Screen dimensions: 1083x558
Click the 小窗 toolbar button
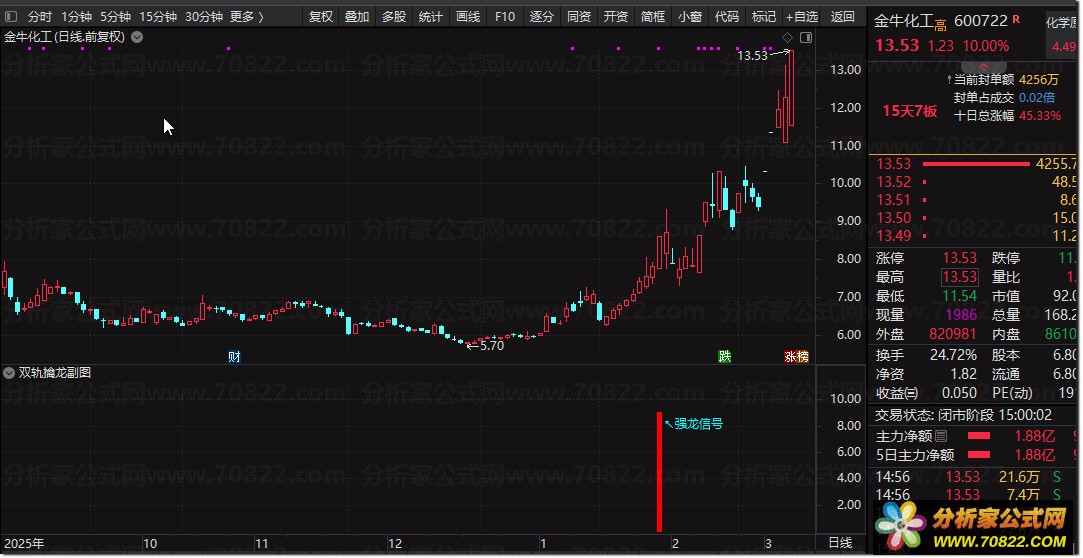(x=690, y=16)
